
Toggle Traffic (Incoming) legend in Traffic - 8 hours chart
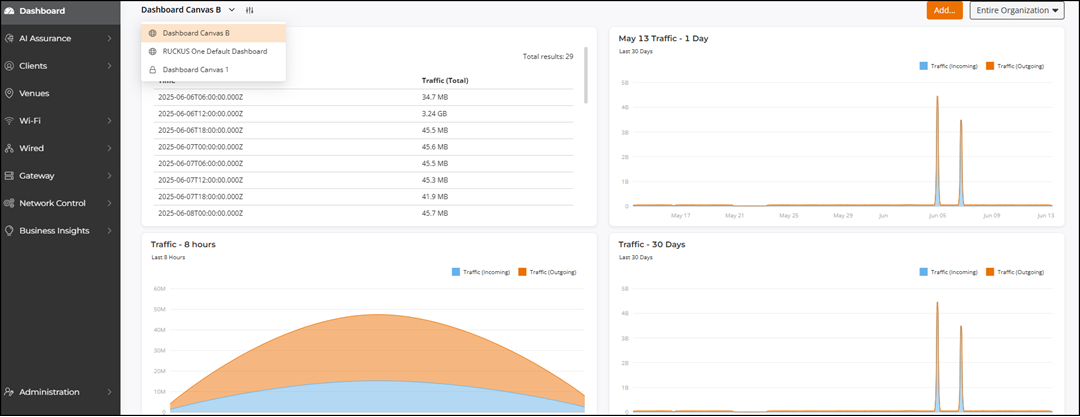point(482,271)
